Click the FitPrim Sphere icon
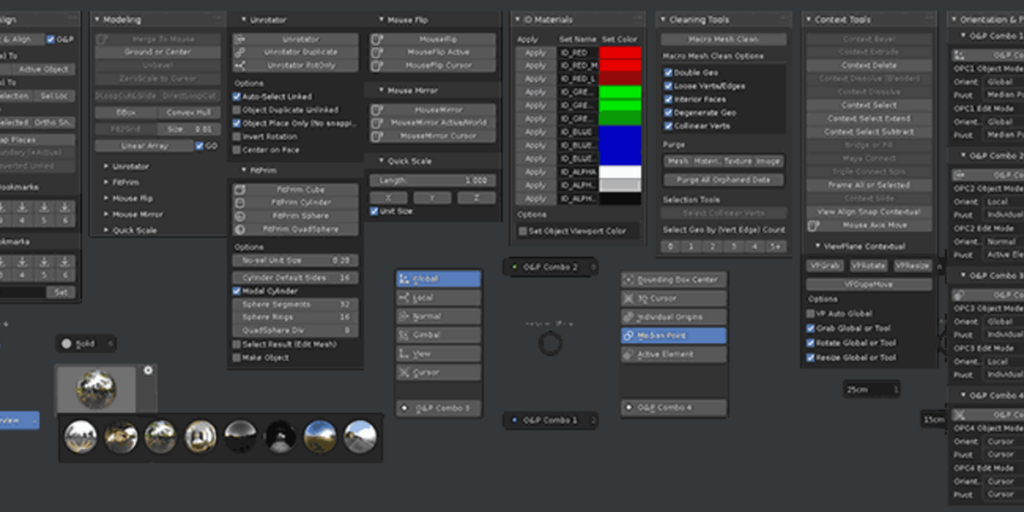This screenshot has width=1024, height=512. [x=240, y=216]
